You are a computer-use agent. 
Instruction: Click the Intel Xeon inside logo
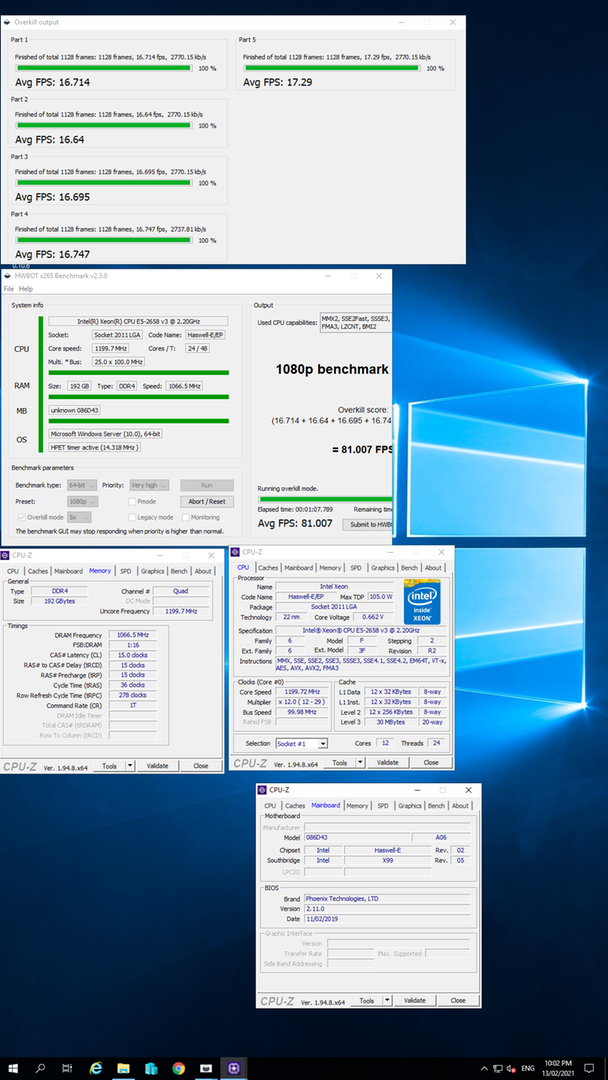421,603
